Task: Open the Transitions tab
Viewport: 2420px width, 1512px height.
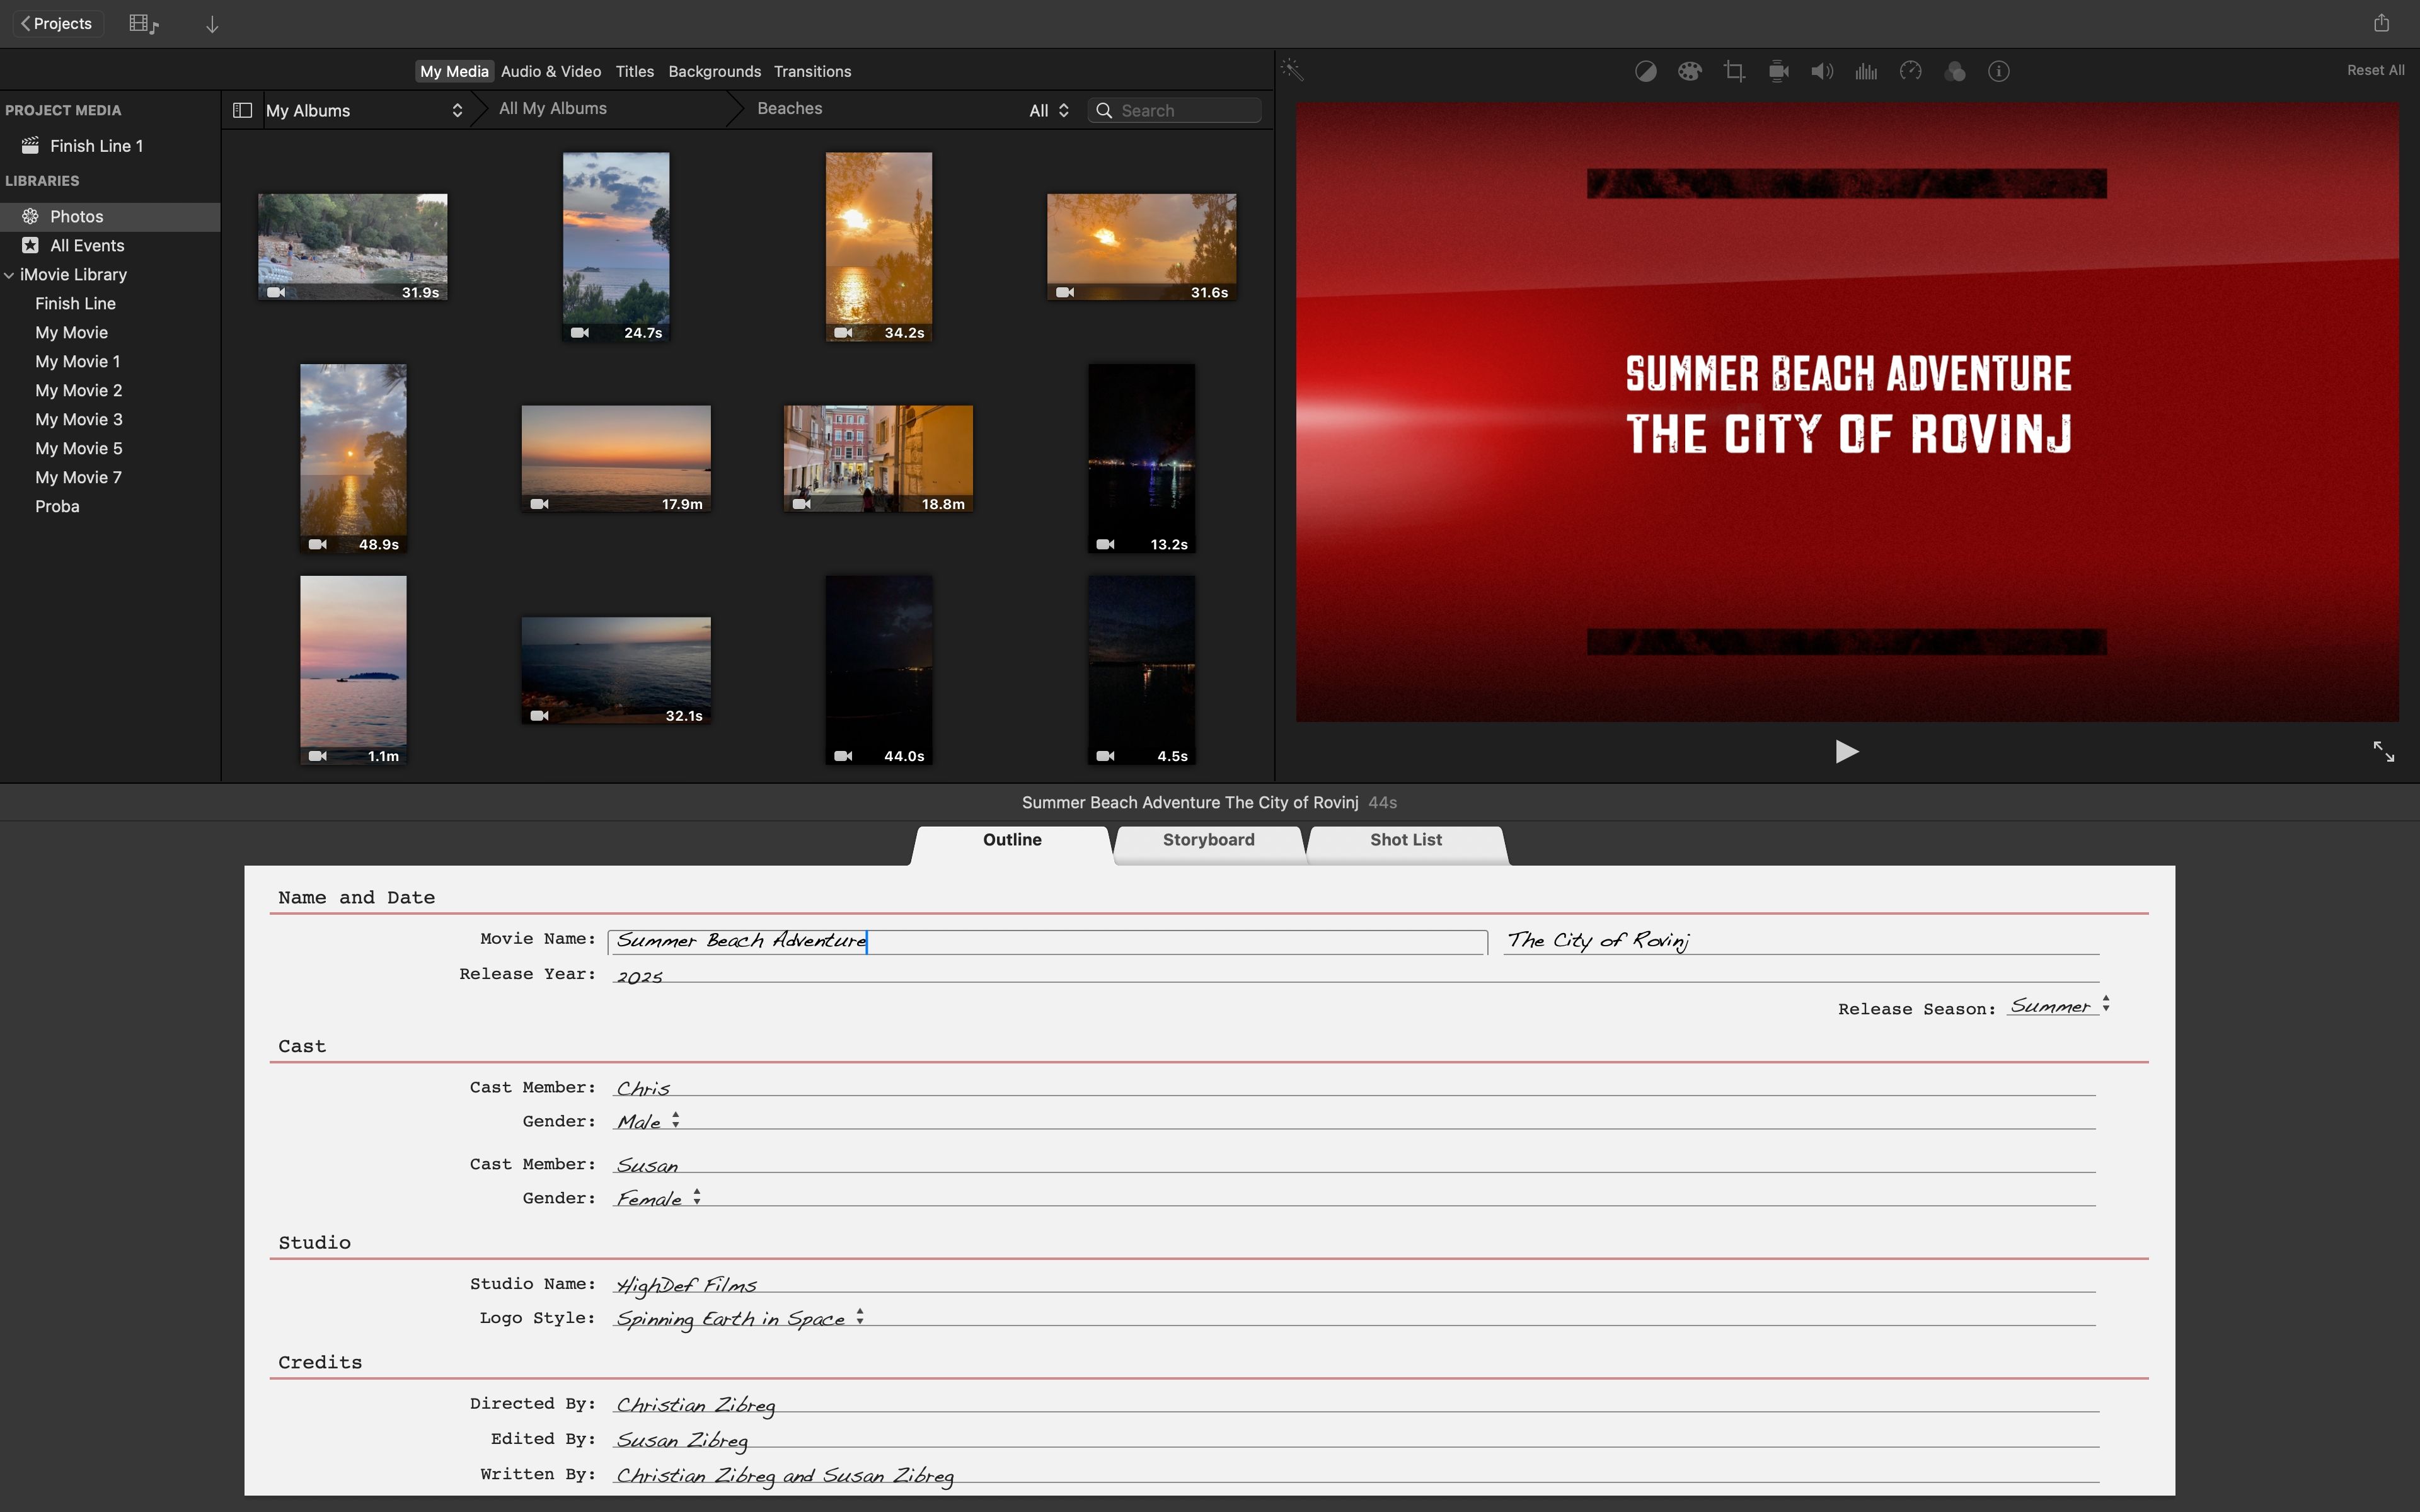Action: click(812, 72)
